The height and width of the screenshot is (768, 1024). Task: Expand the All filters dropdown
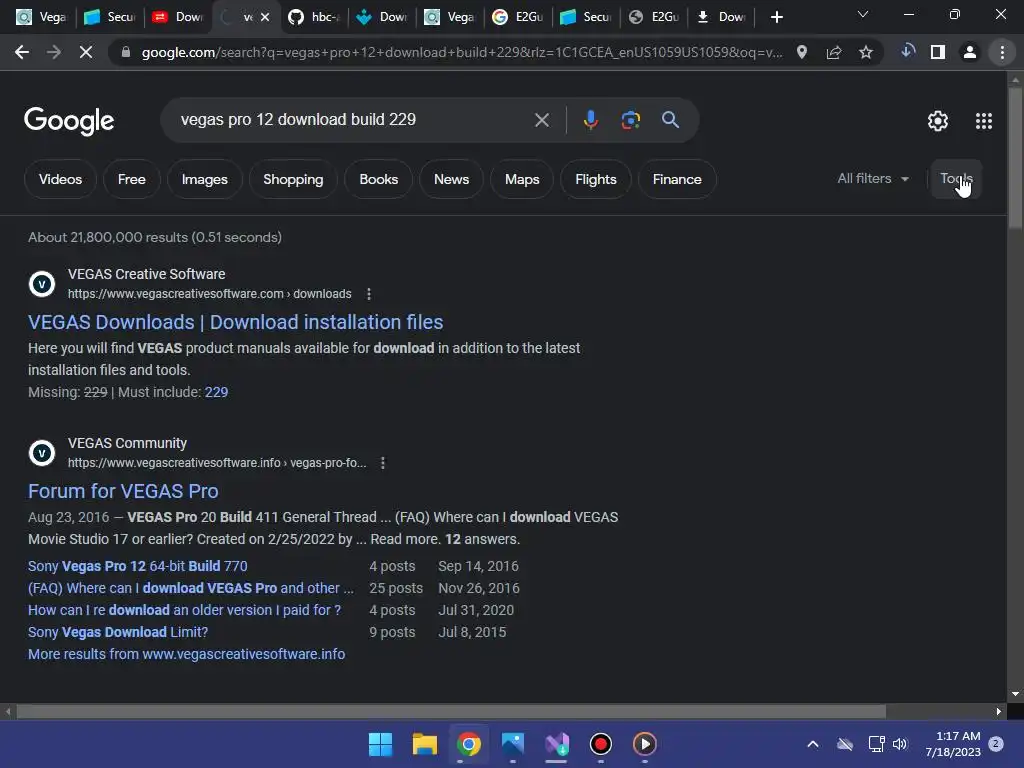(872, 178)
